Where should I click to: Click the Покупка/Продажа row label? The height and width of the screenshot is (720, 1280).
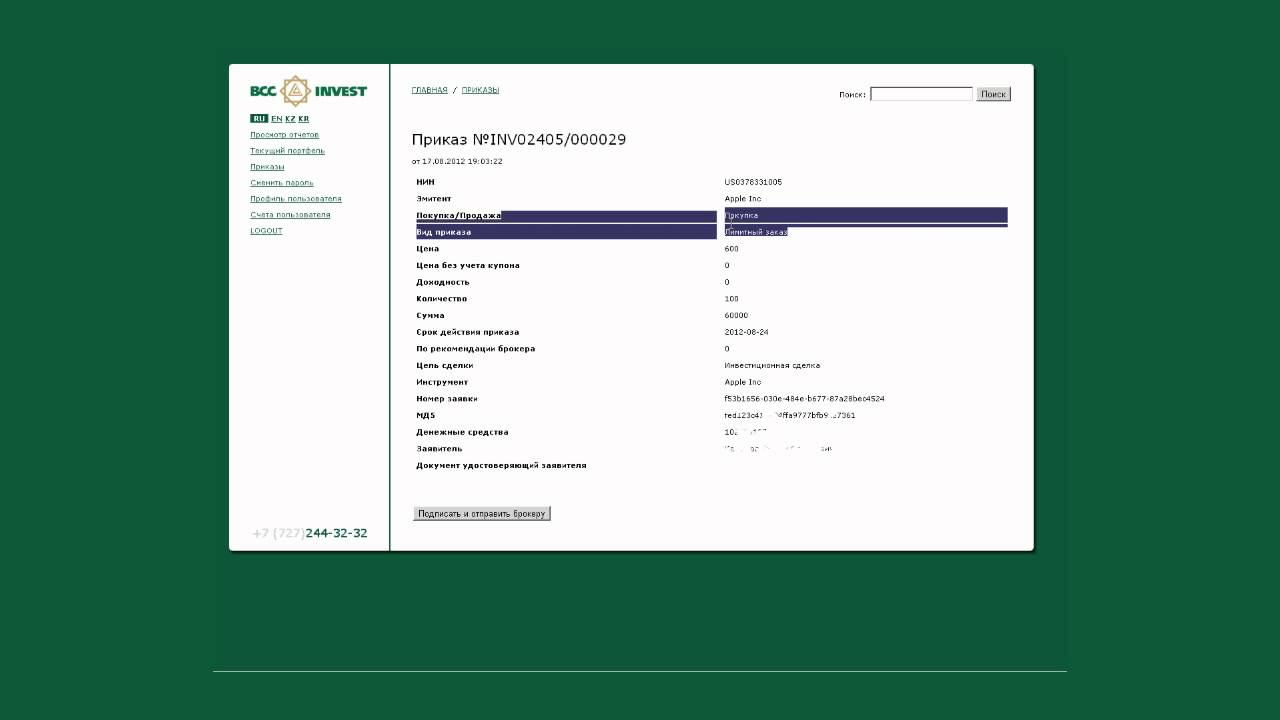(x=459, y=216)
